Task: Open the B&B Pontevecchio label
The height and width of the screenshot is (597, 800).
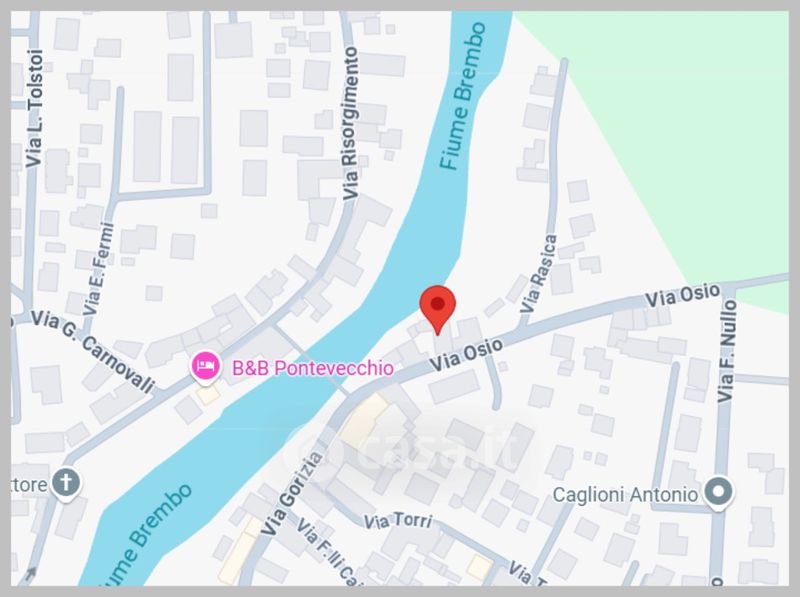Action: pos(313,368)
